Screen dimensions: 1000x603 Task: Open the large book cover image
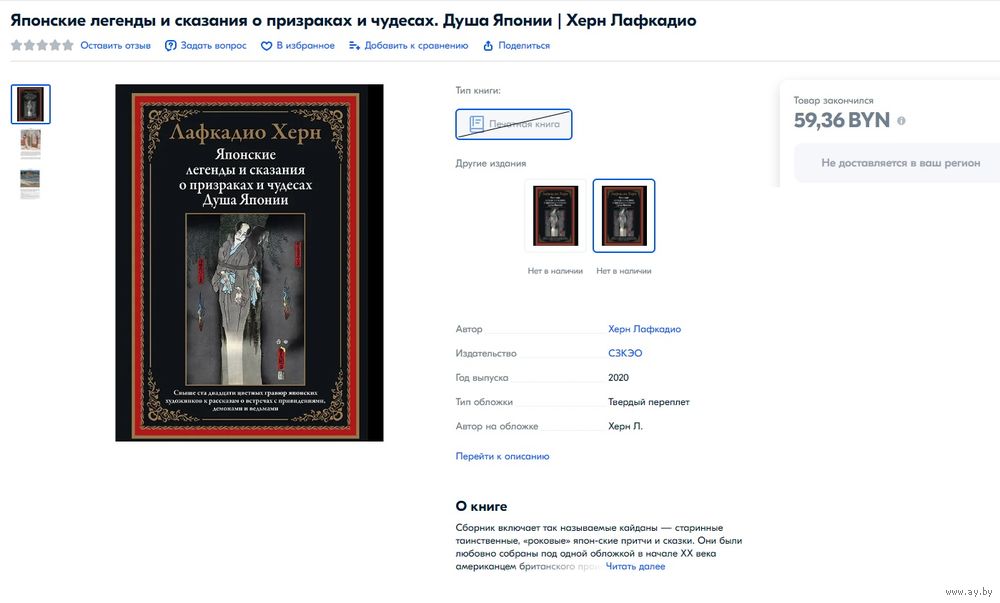(249, 263)
